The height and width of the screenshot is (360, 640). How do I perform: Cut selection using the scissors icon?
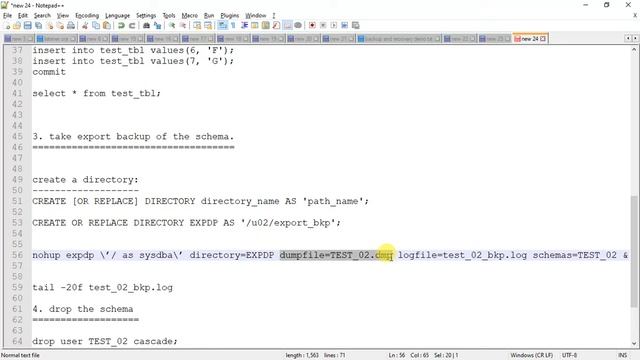[x=85, y=25]
